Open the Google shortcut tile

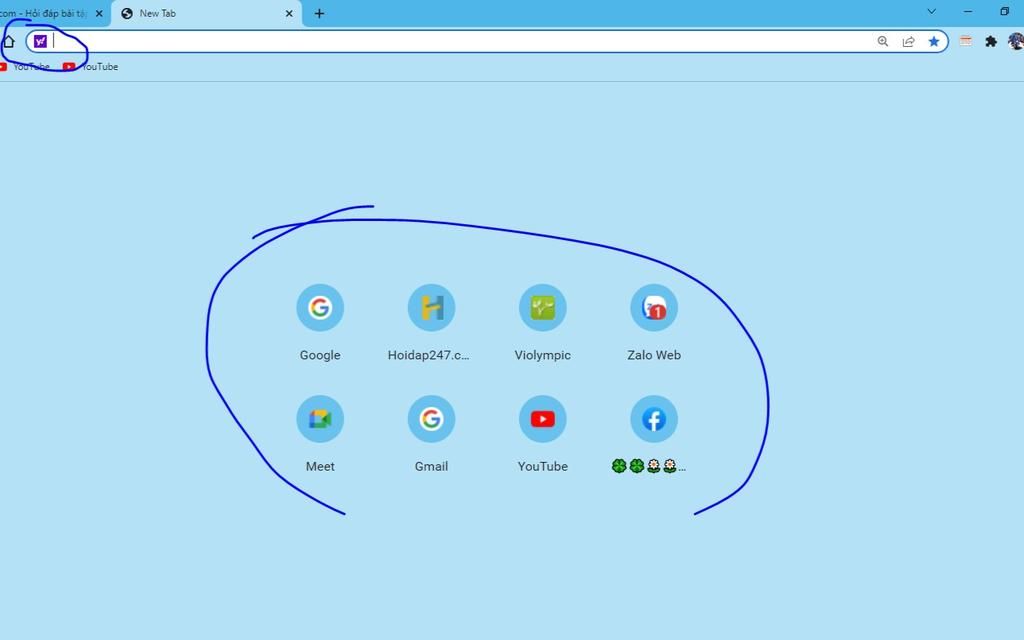pos(320,308)
